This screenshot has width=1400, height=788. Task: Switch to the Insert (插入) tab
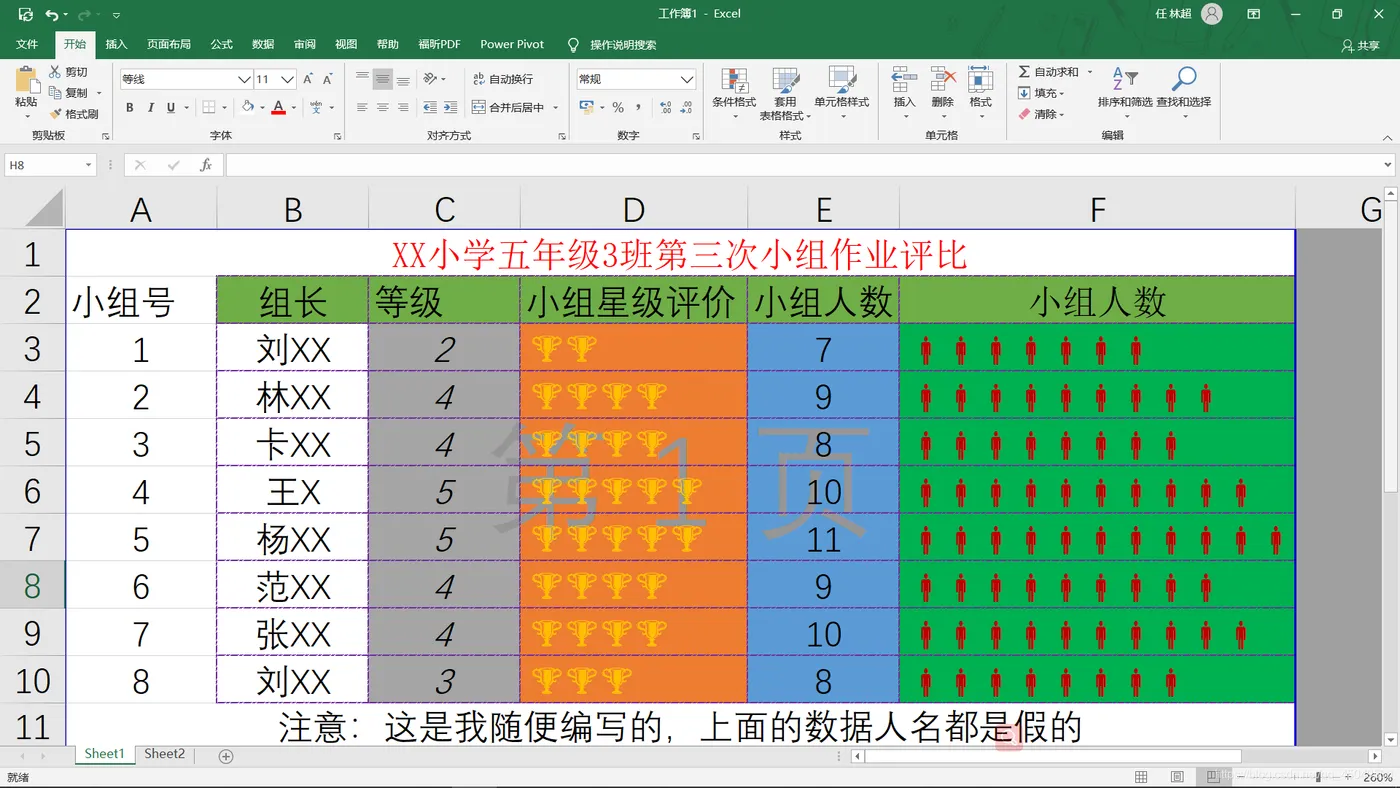point(117,44)
